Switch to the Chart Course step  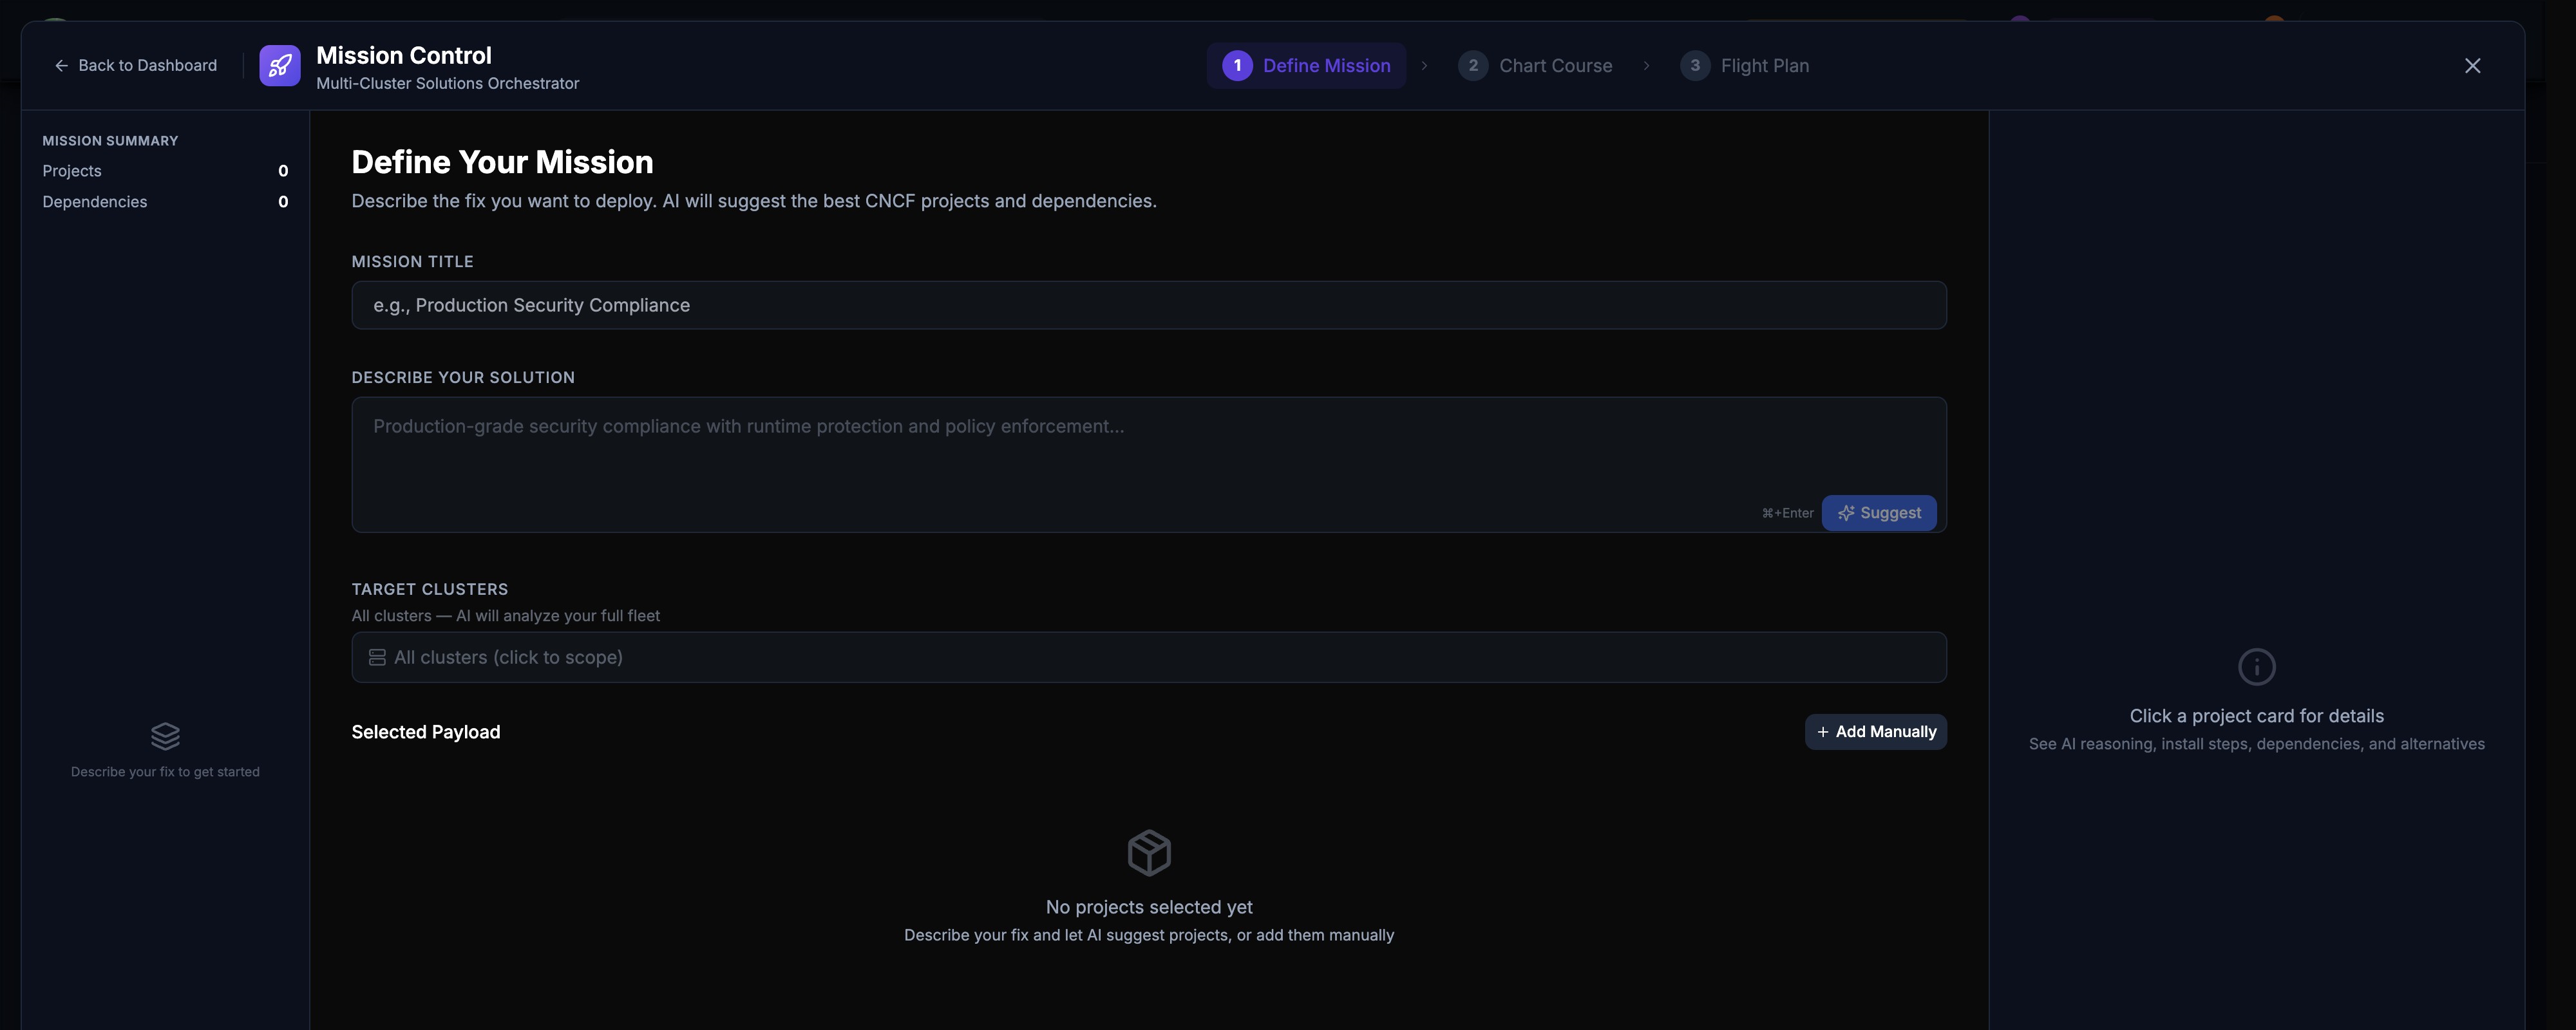[x=1554, y=66]
